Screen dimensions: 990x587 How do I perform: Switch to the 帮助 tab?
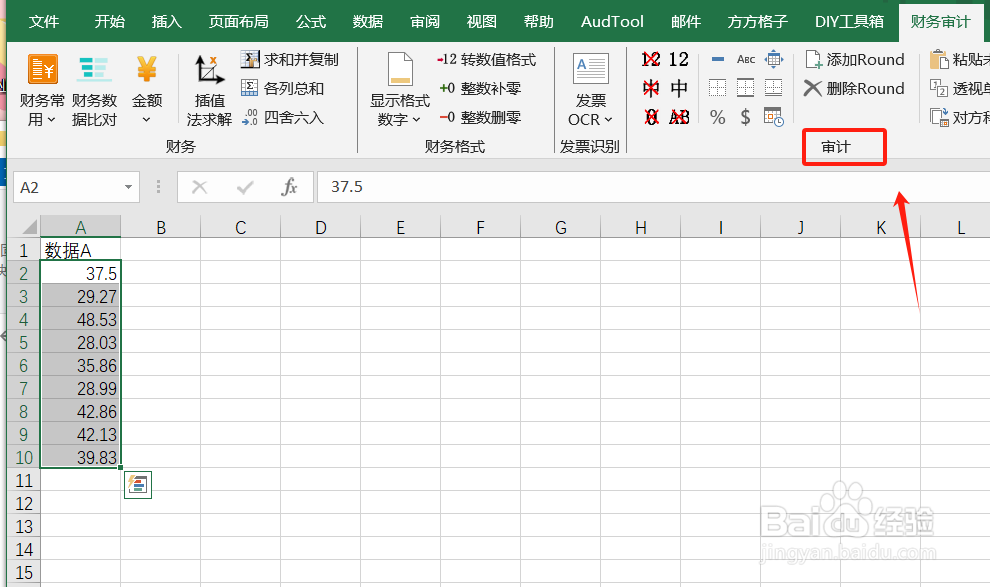coord(539,21)
